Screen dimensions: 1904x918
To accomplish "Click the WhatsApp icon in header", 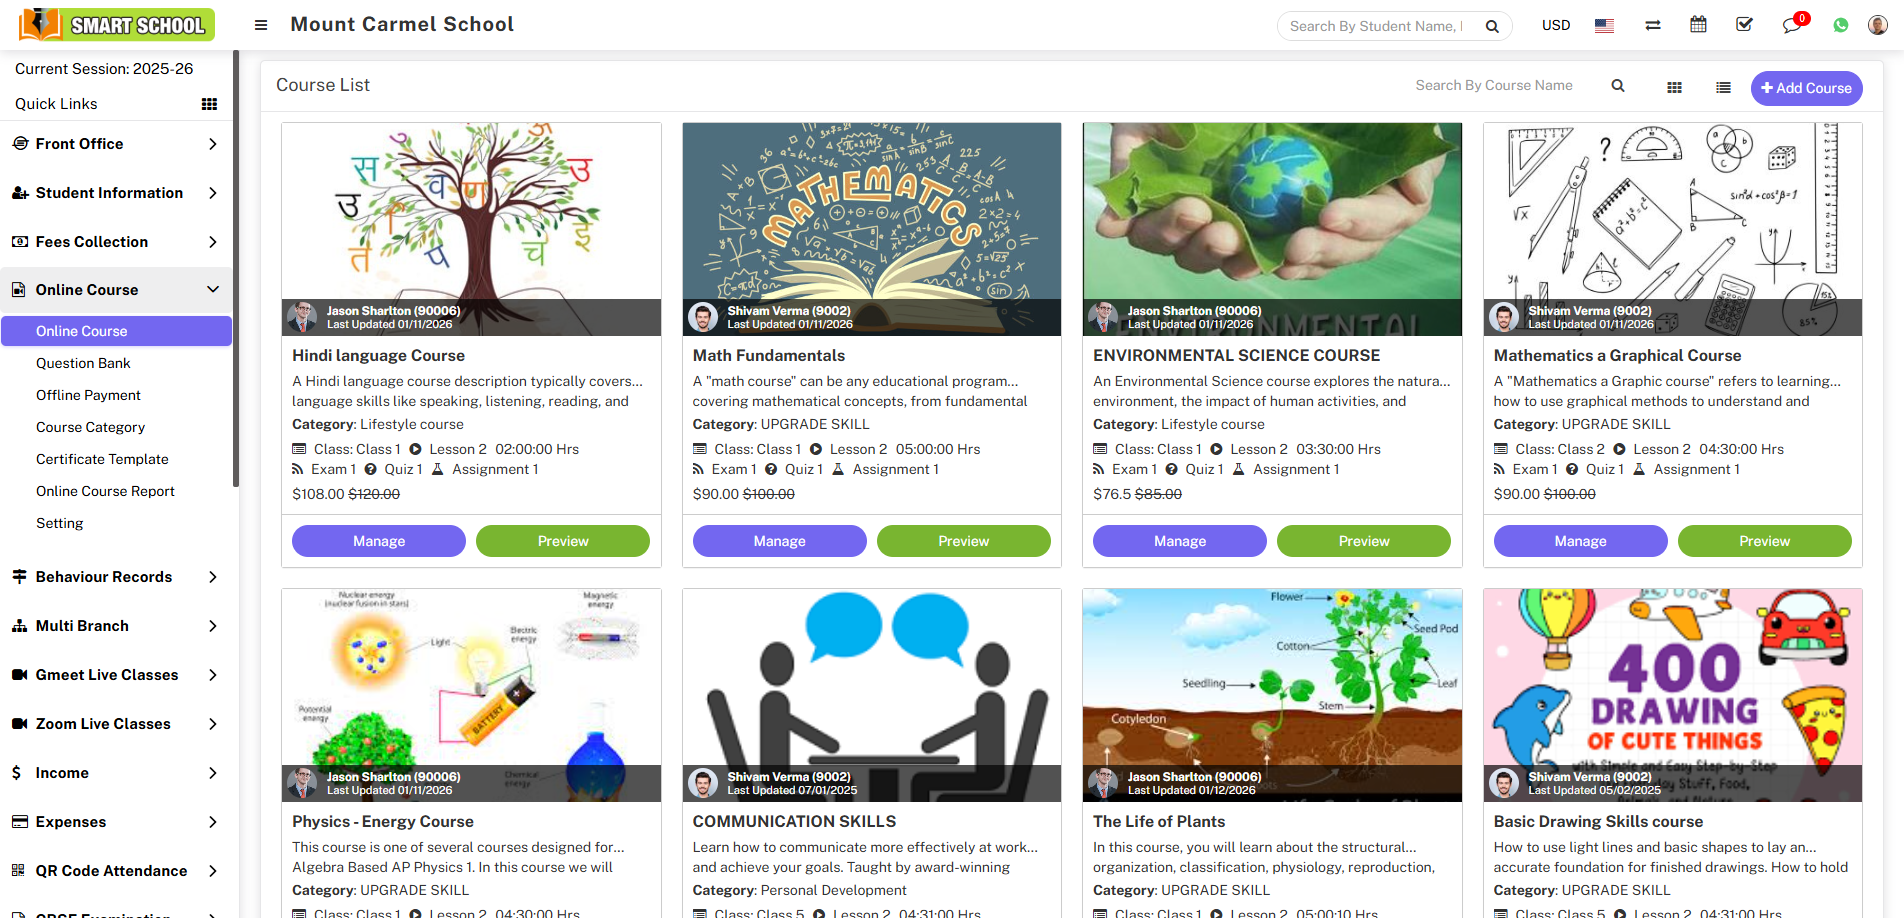I will coord(1840,25).
